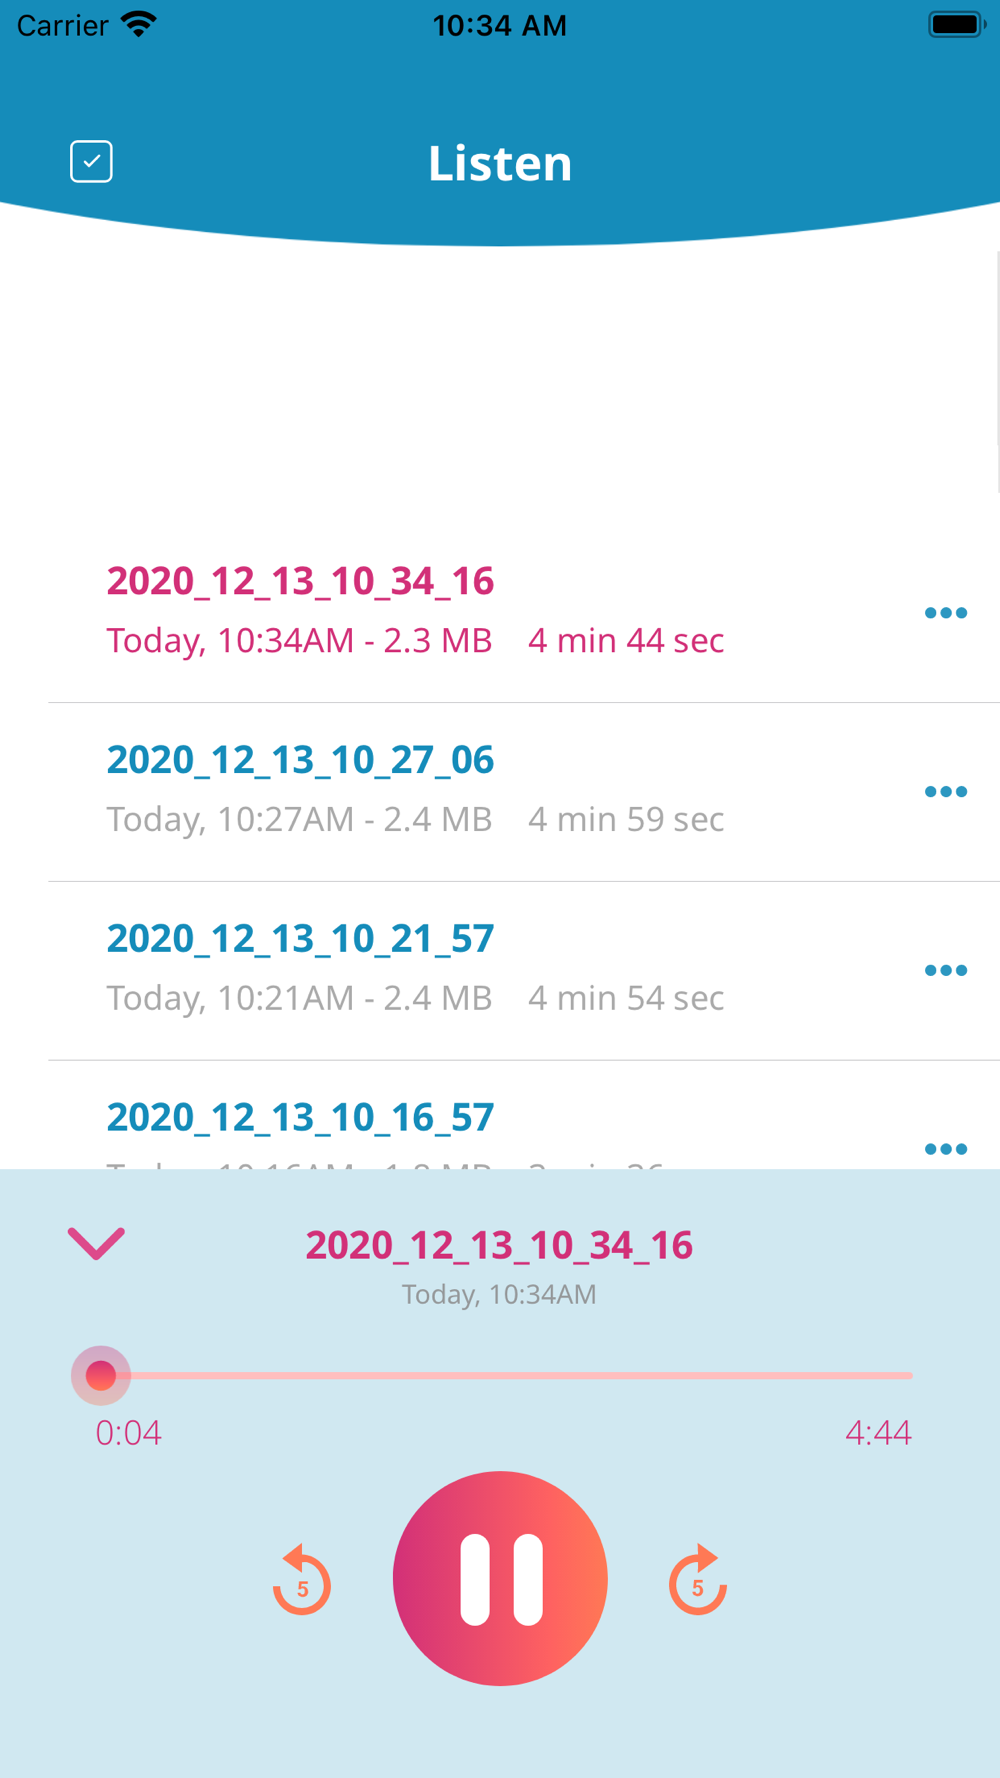
Task: Open more options for recording 2020_12_13_10_34_16
Action: click(x=945, y=613)
